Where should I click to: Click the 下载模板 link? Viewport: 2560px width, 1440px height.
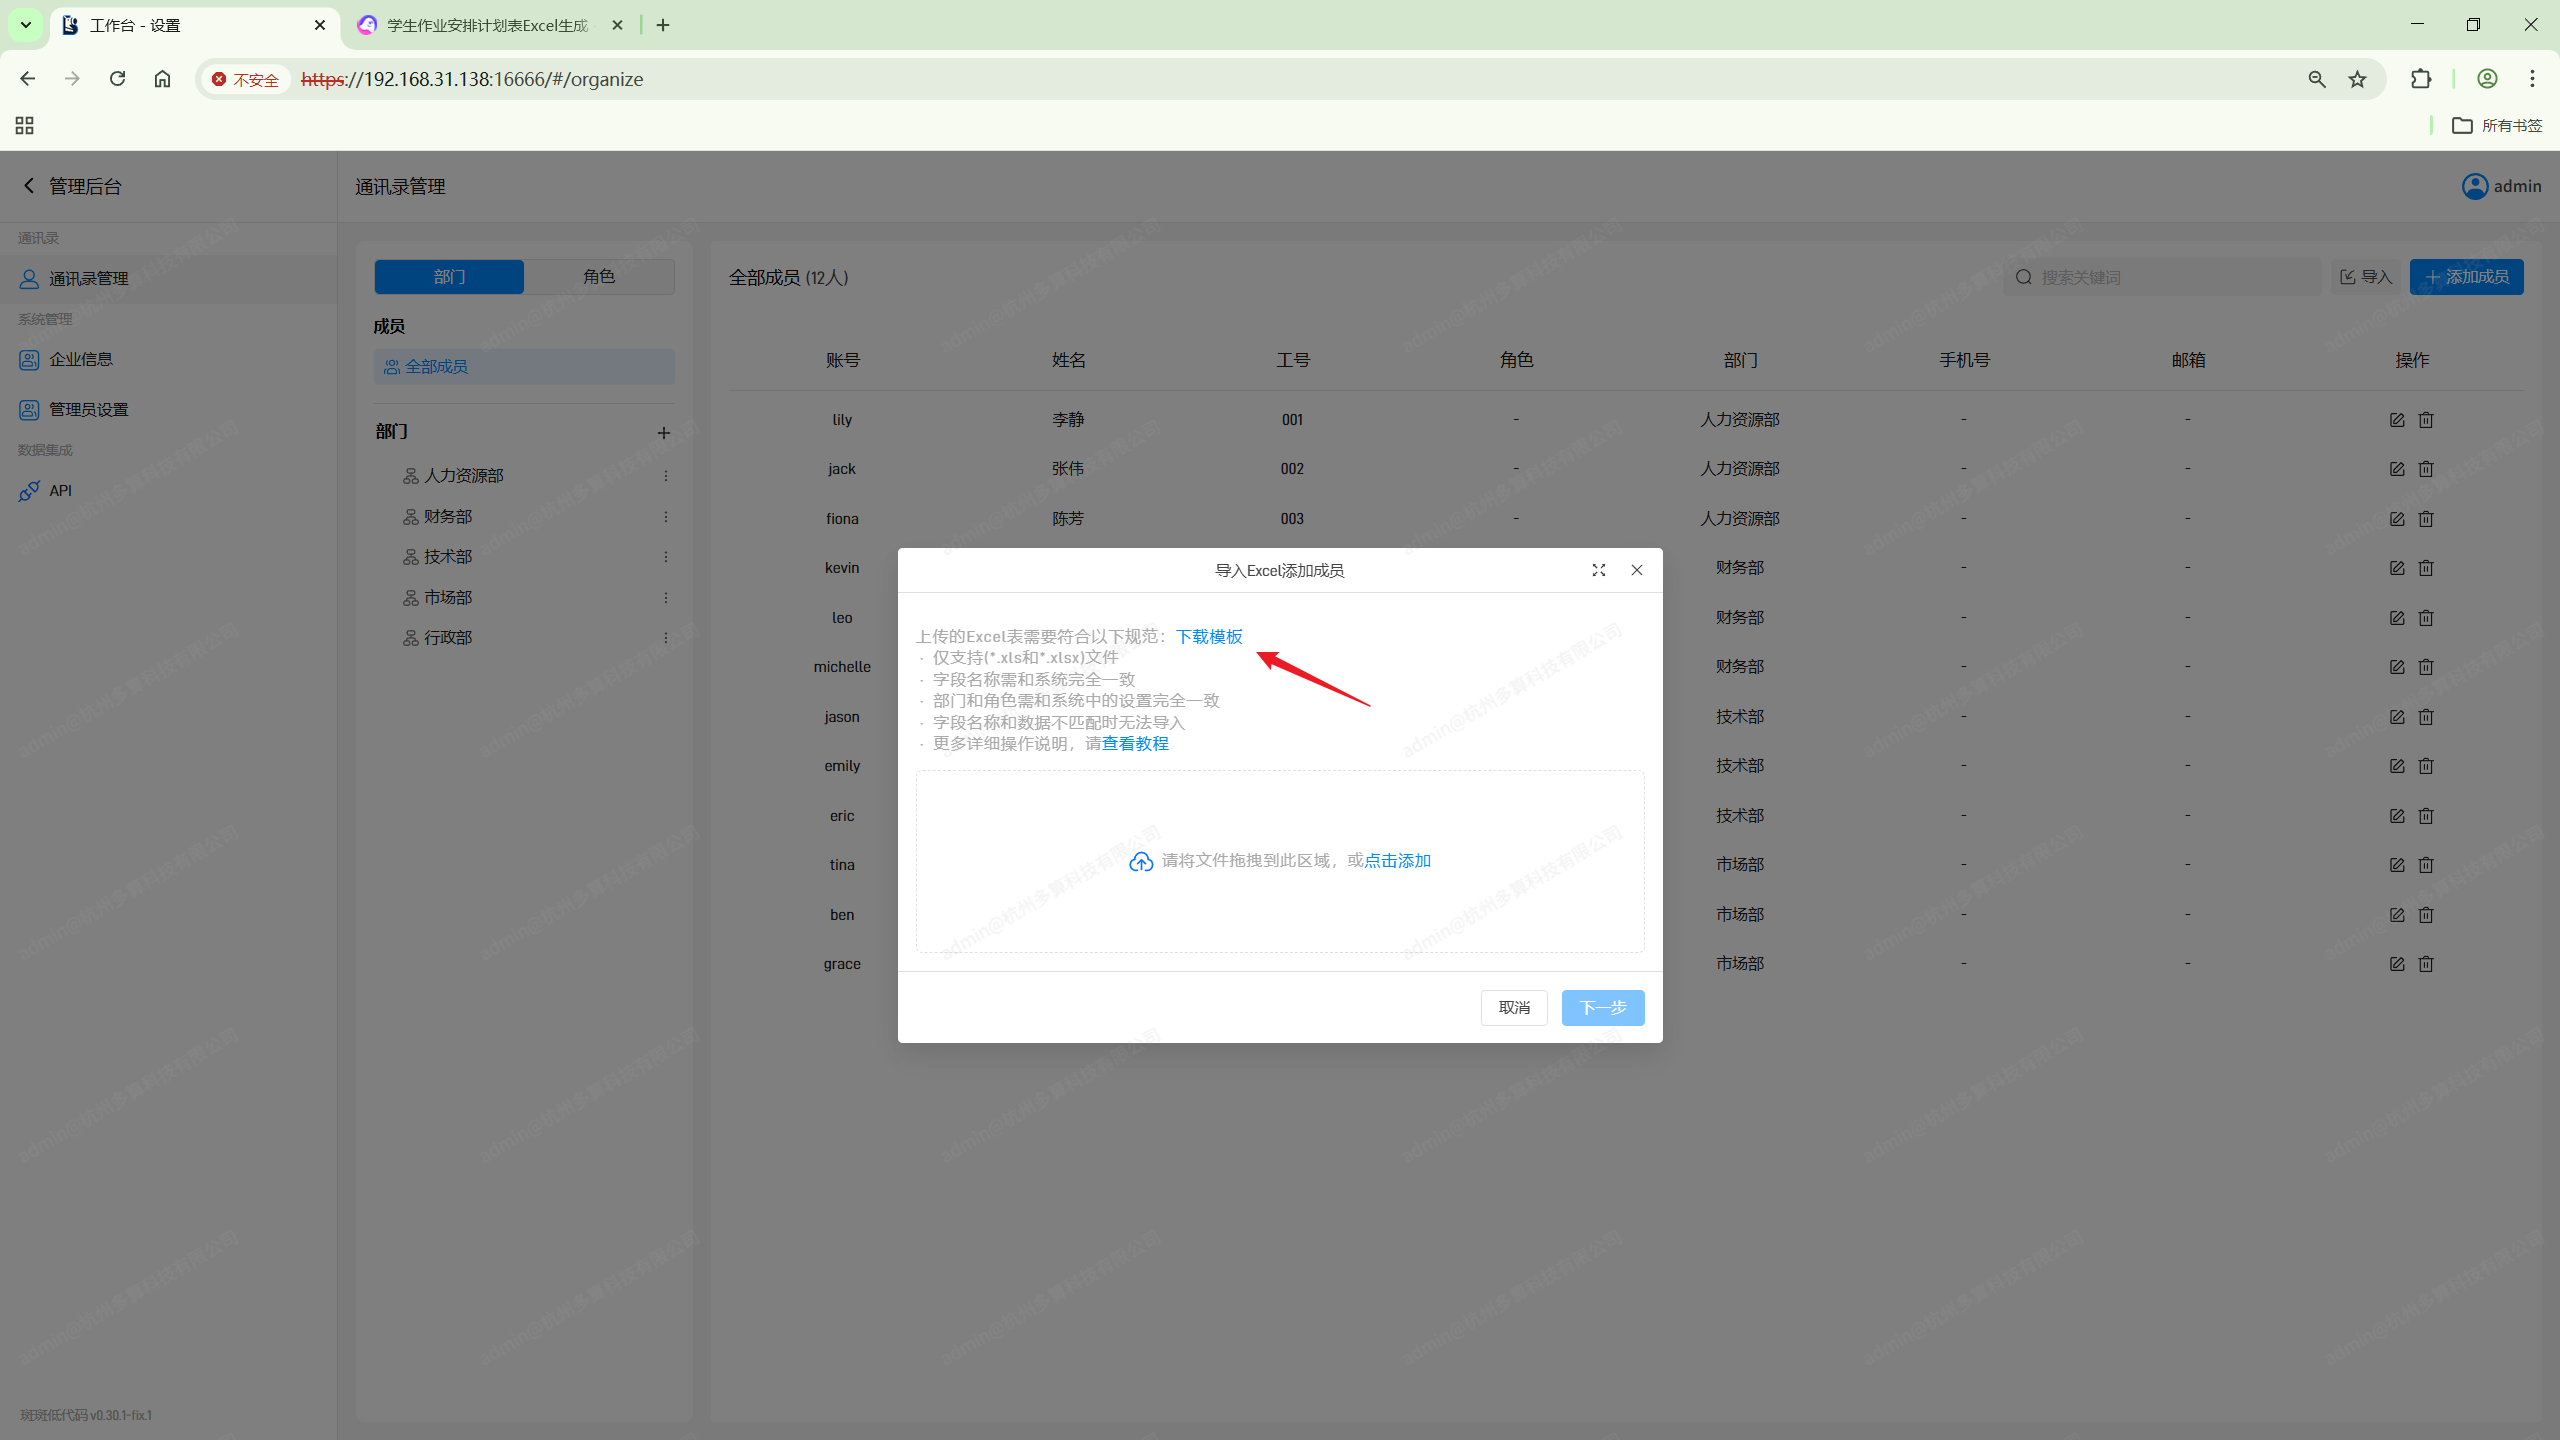[x=1209, y=637]
